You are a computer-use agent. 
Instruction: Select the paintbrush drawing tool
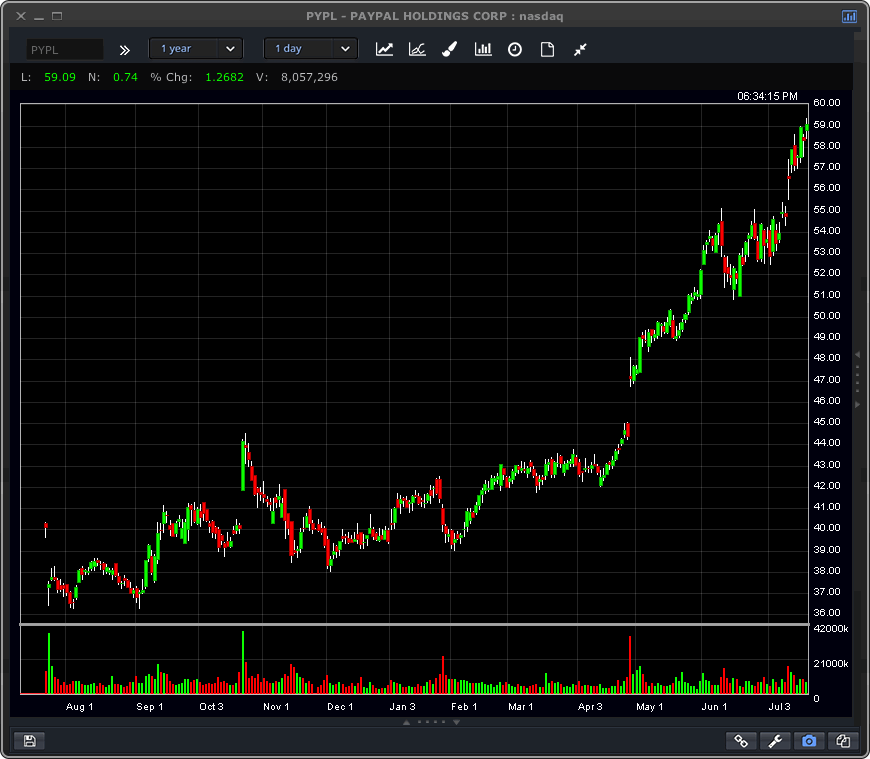pos(449,49)
